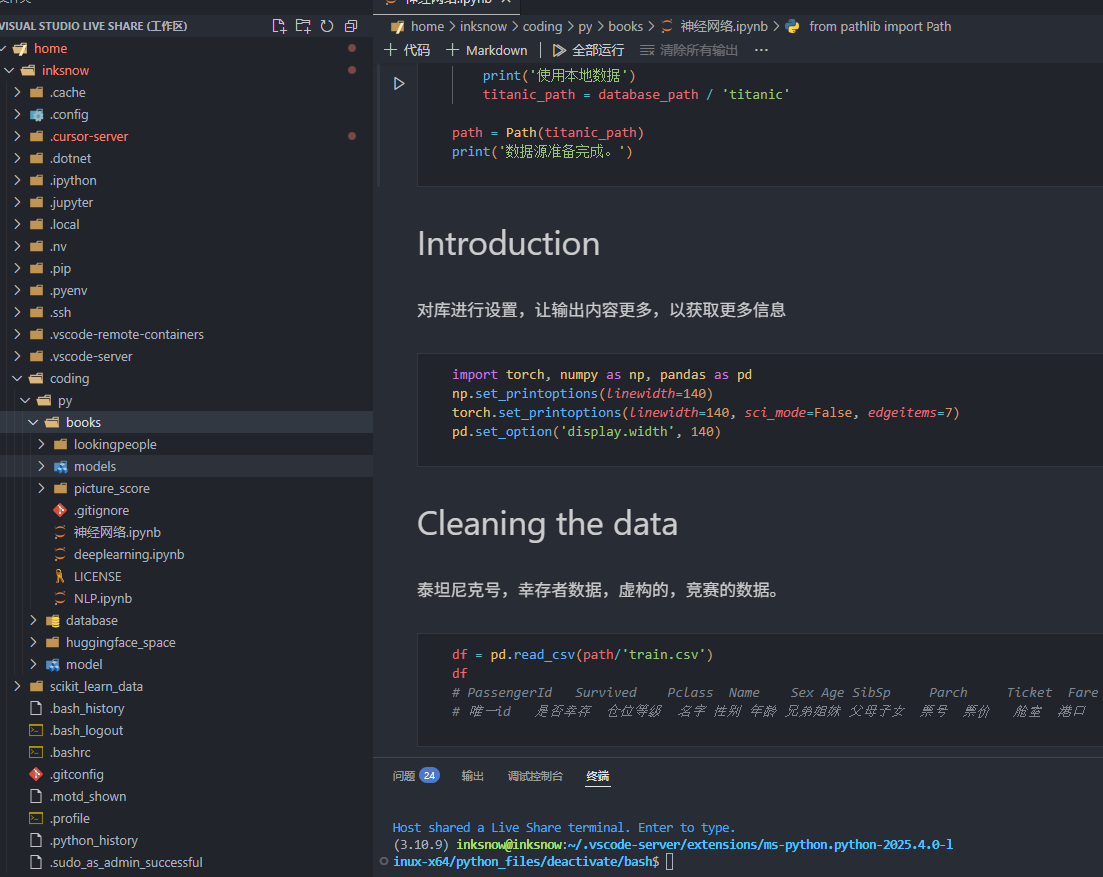Collapse all folders in explorer

point(351,26)
